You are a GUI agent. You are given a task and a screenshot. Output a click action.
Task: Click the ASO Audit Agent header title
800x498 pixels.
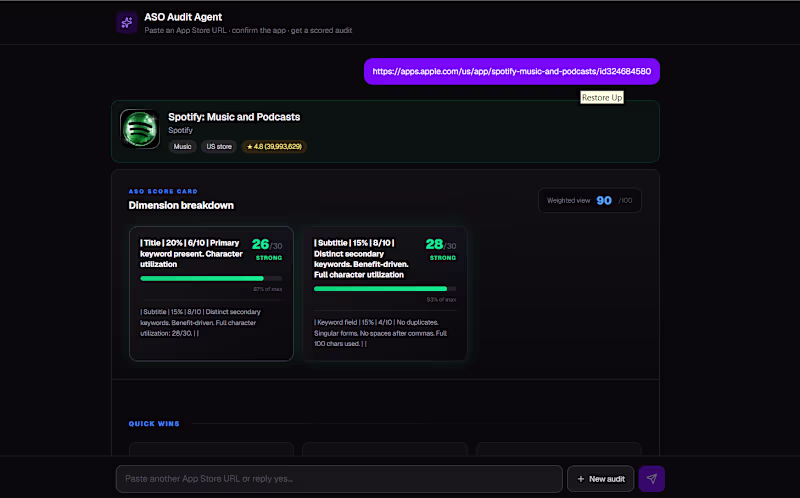pos(183,17)
